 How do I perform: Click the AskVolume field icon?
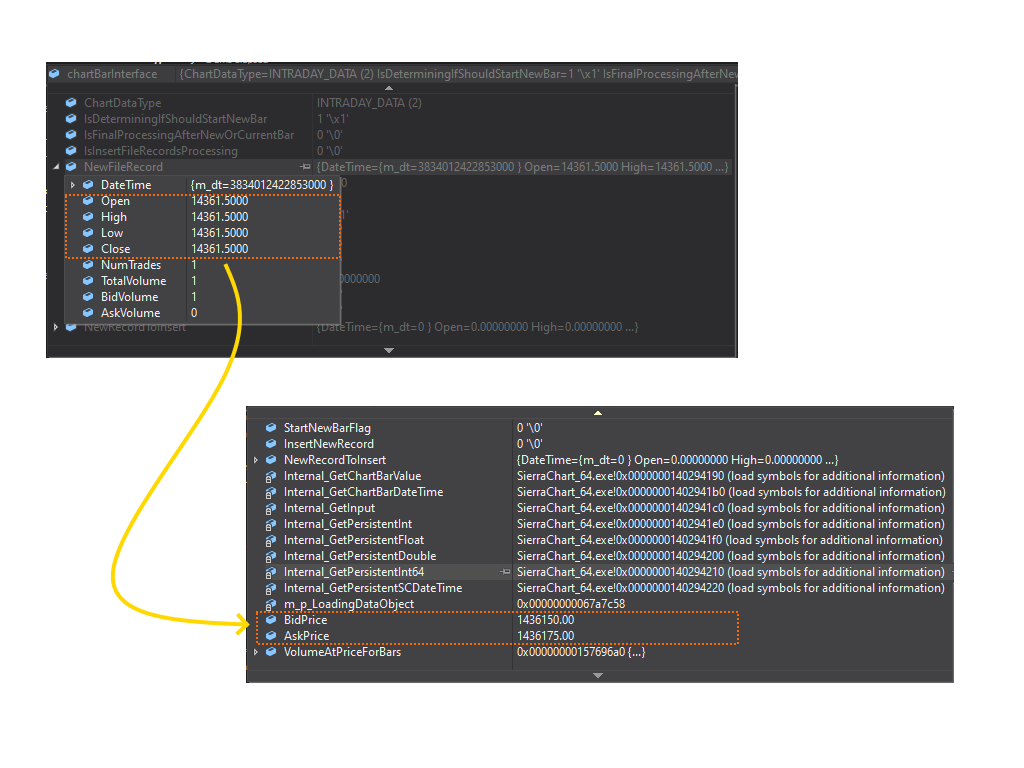click(88, 313)
